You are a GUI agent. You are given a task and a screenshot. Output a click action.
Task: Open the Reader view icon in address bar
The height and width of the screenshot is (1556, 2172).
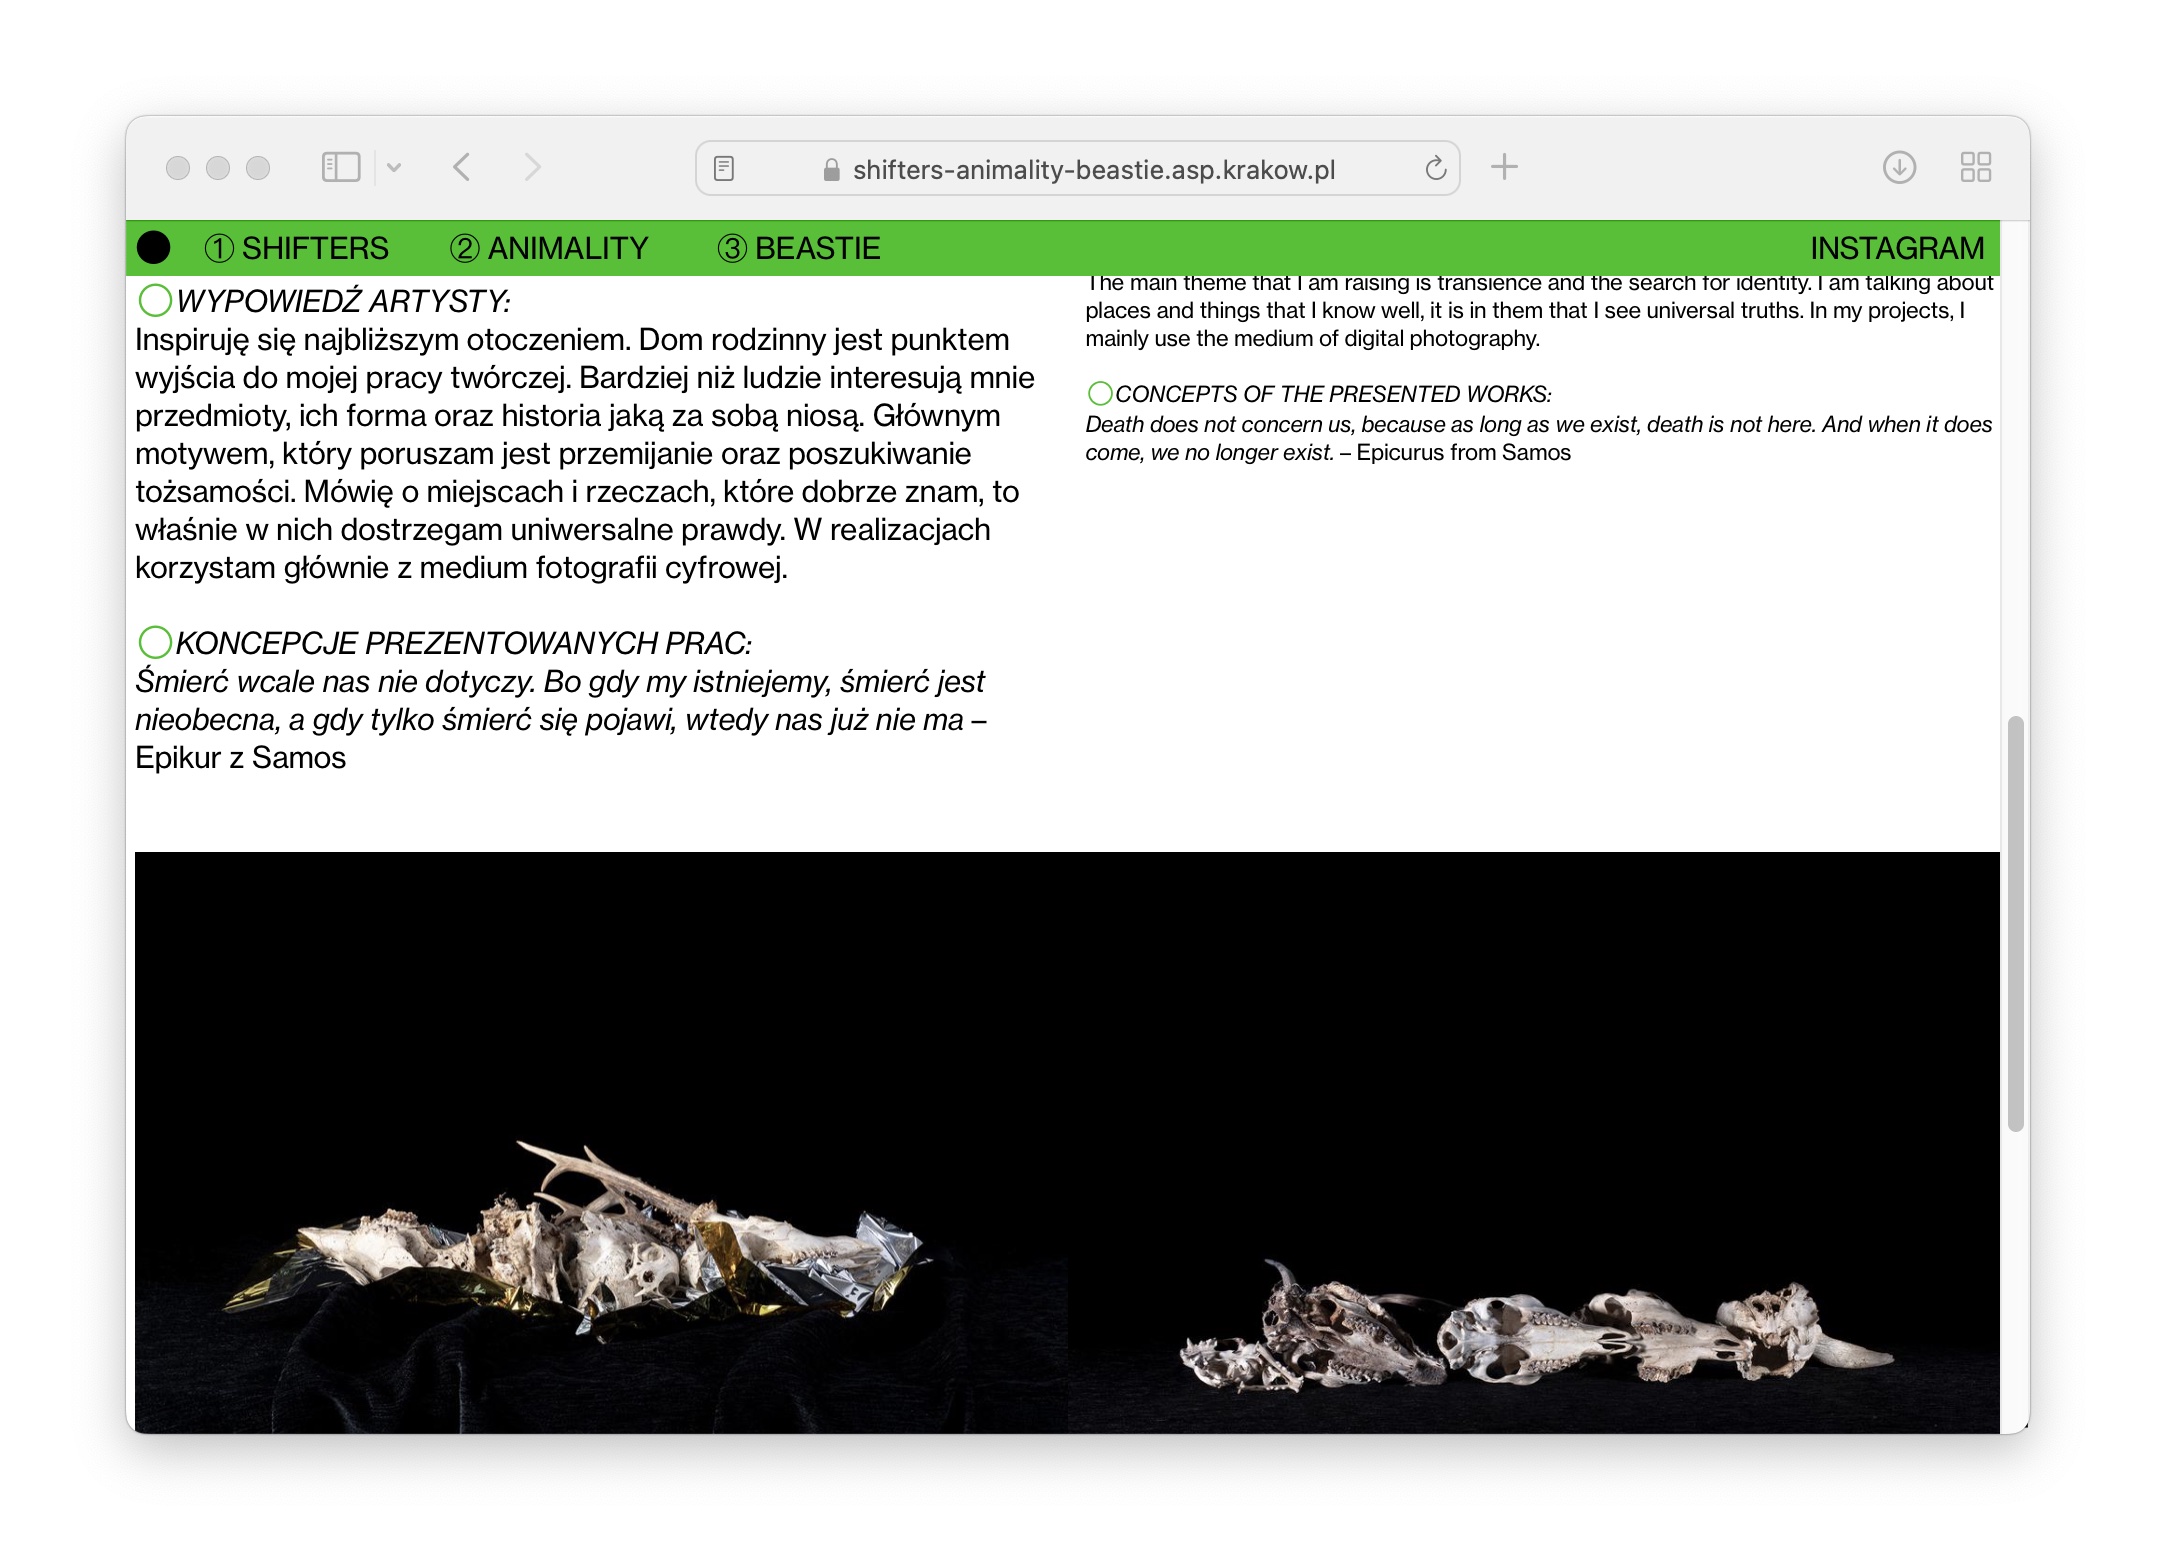click(724, 169)
